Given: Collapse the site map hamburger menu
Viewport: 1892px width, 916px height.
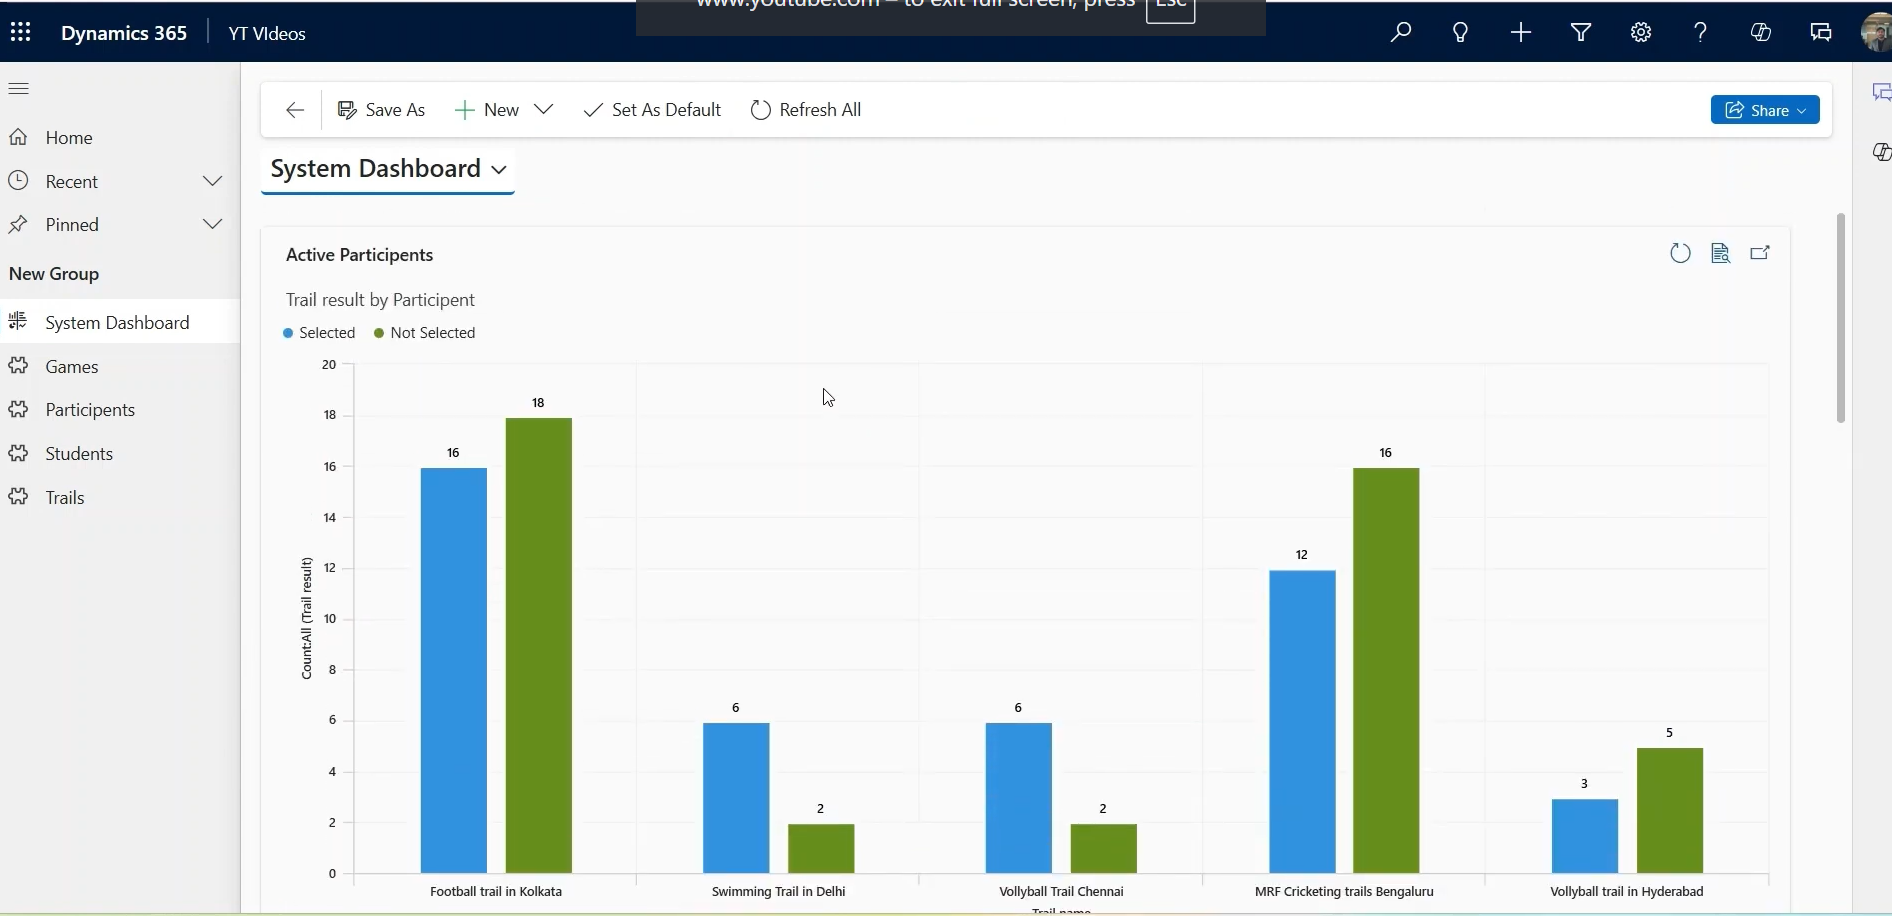Looking at the screenshot, I should pyautogui.click(x=19, y=89).
